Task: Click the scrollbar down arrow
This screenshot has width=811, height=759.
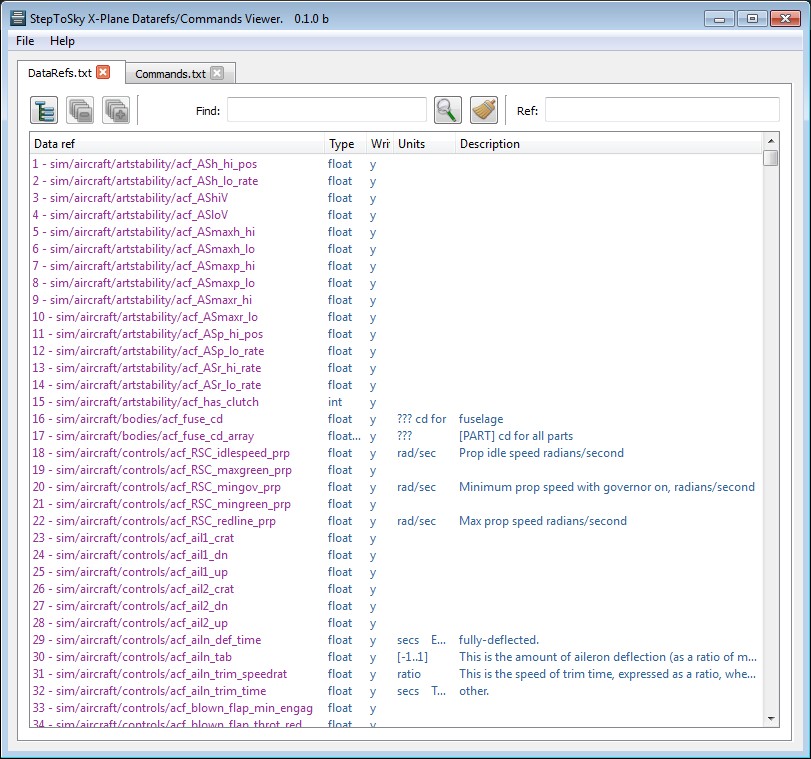Action: click(771, 719)
